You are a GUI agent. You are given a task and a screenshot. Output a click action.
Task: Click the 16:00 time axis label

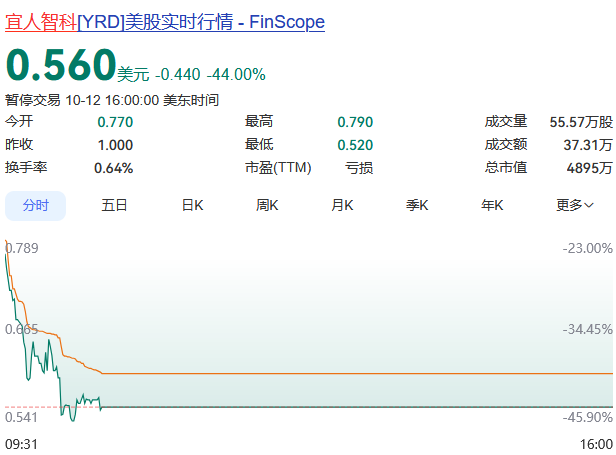(596, 444)
